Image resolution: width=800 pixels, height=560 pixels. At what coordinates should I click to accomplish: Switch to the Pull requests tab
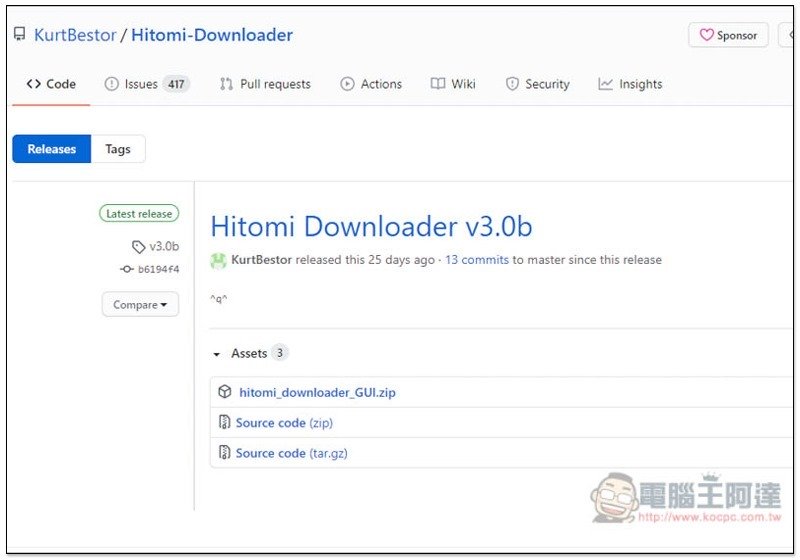(x=265, y=84)
